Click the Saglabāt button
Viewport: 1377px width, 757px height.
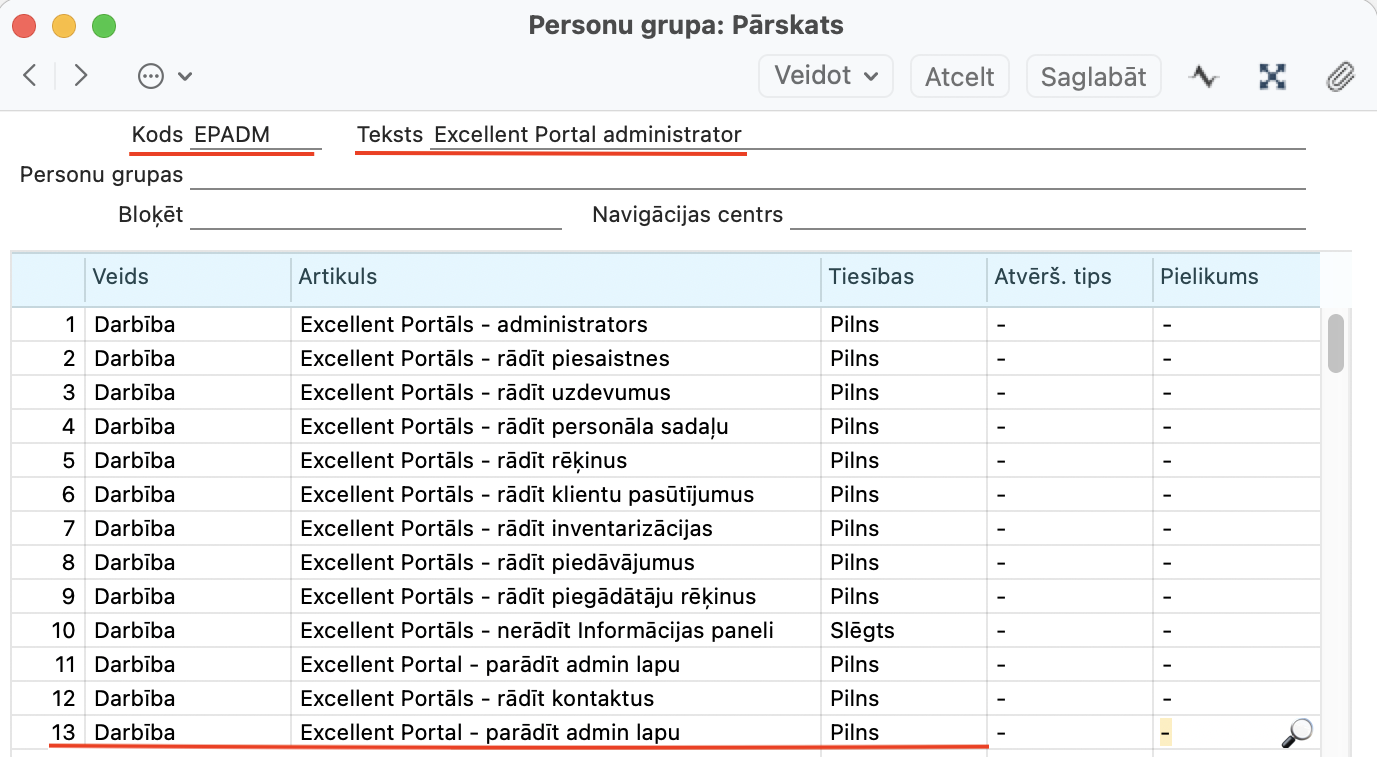tap(1093, 77)
